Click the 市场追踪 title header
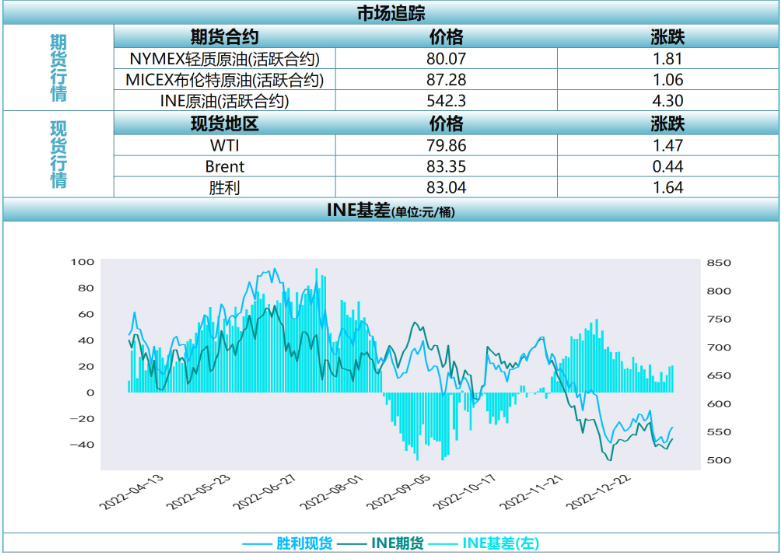This screenshot has width=781, height=553. click(x=390, y=12)
